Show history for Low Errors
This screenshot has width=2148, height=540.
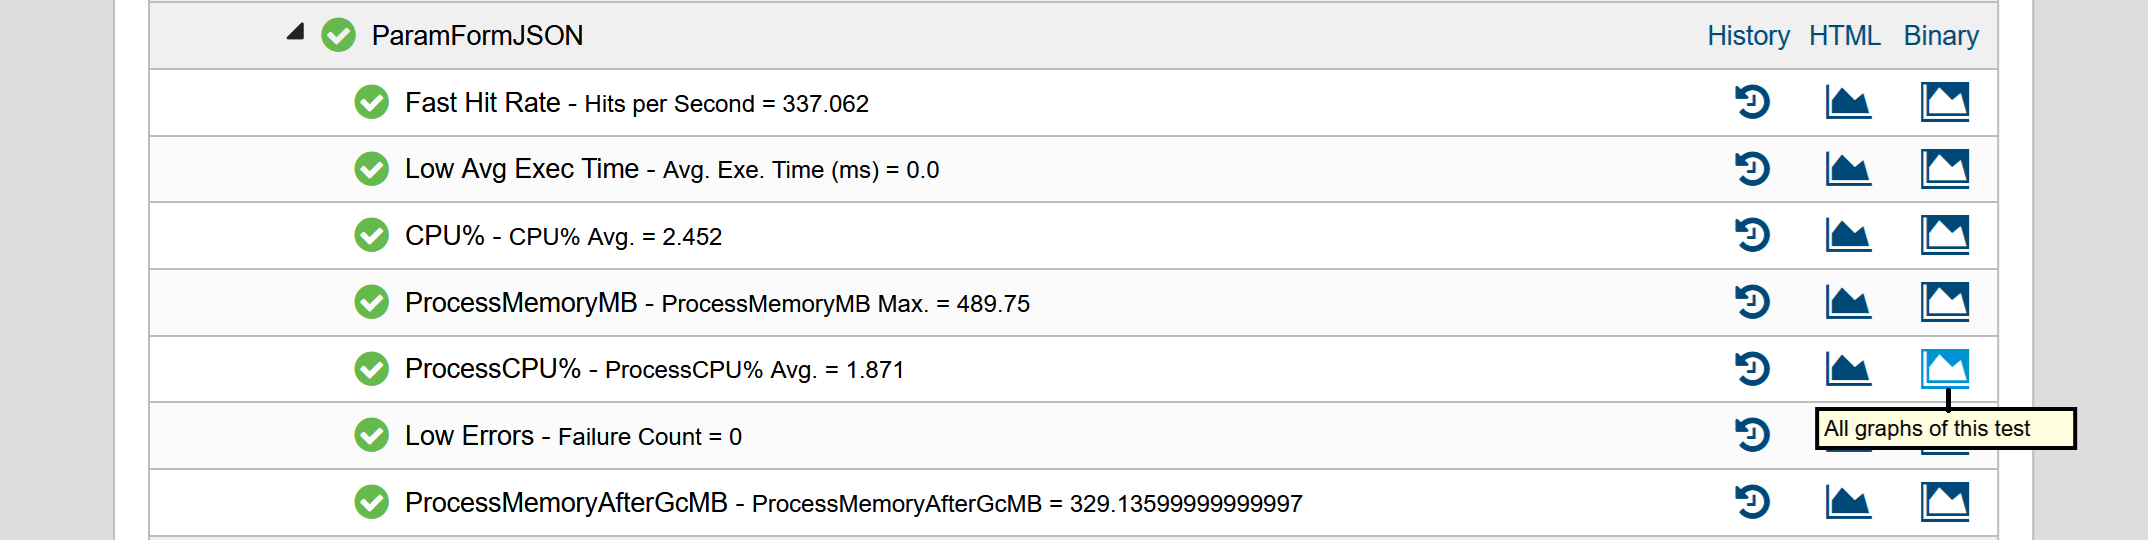pyautogui.click(x=1752, y=435)
